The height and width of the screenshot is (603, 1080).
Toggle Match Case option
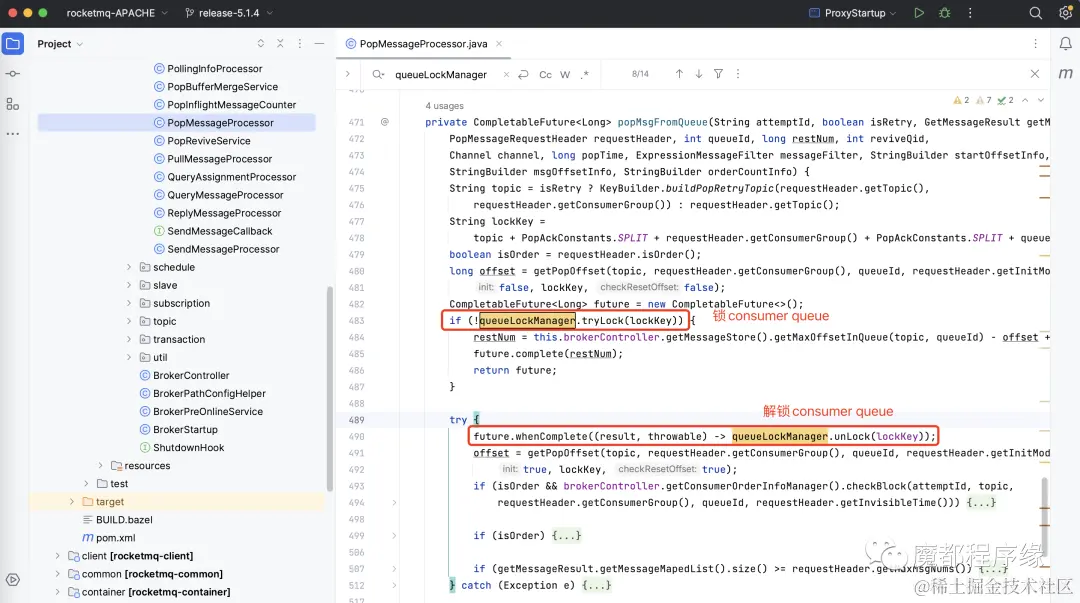point(546,74)
